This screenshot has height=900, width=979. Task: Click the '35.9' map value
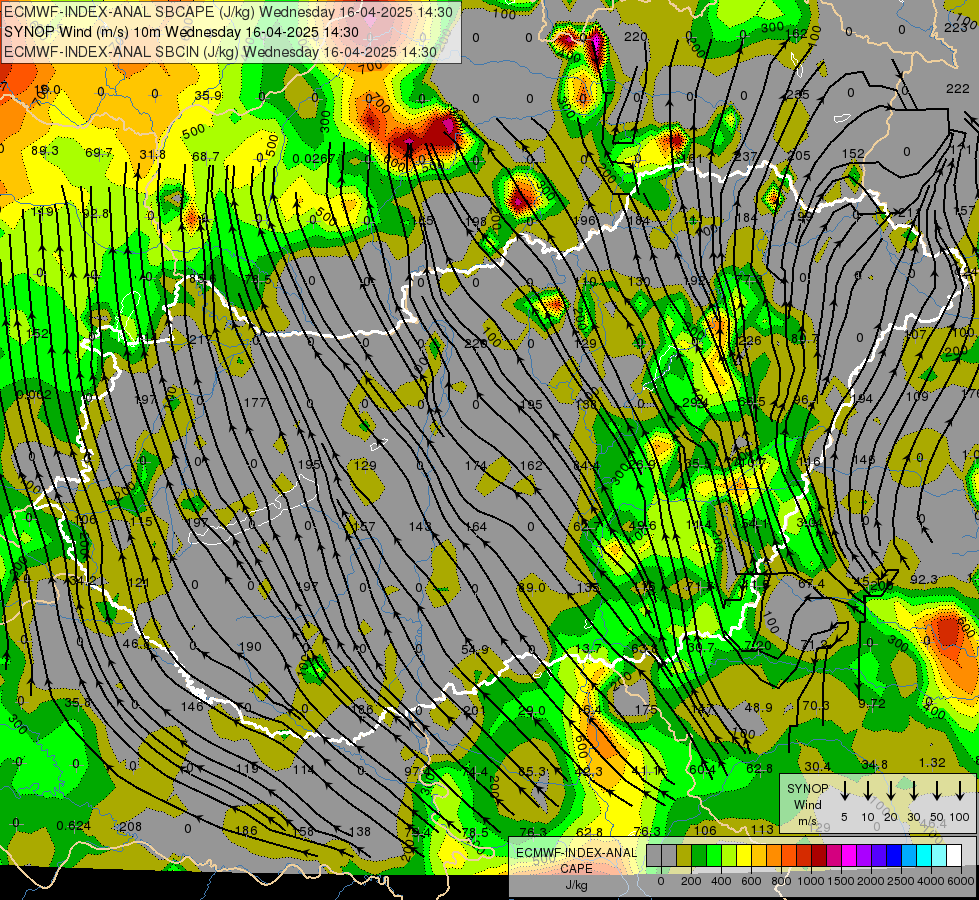point(208,96)
